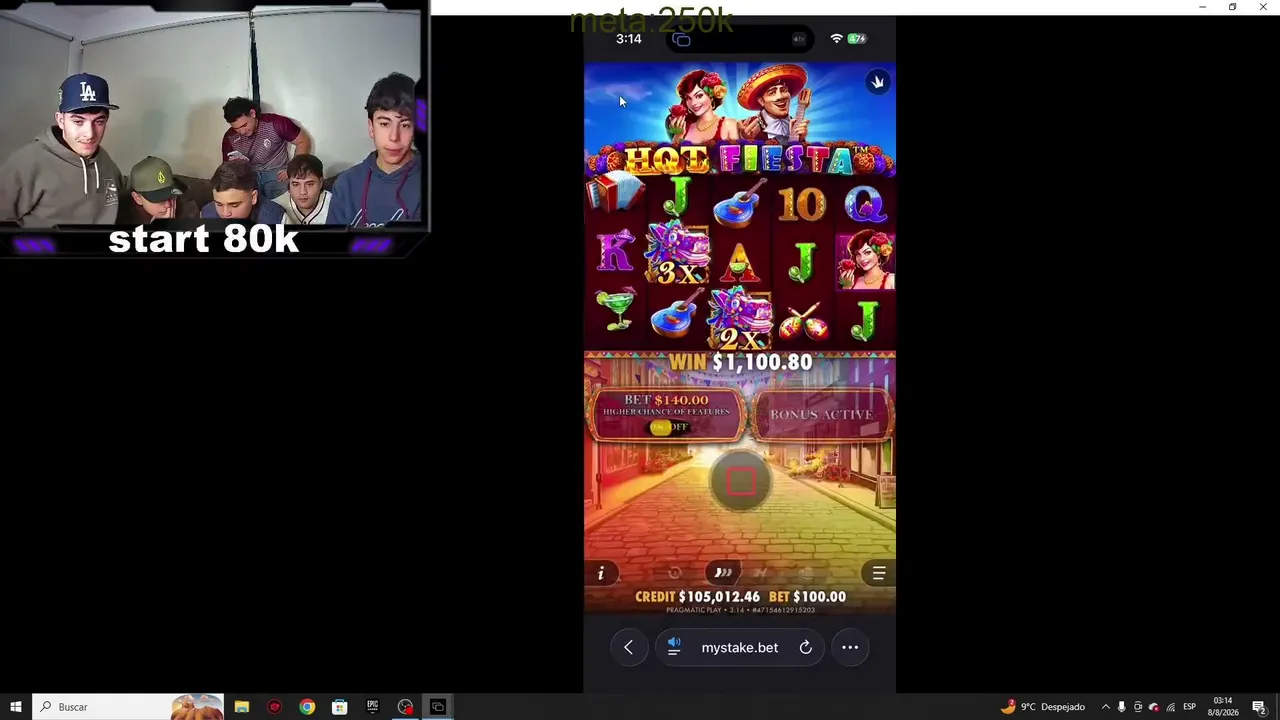
Task: Click the phone battery indicator
Action: 857,39
